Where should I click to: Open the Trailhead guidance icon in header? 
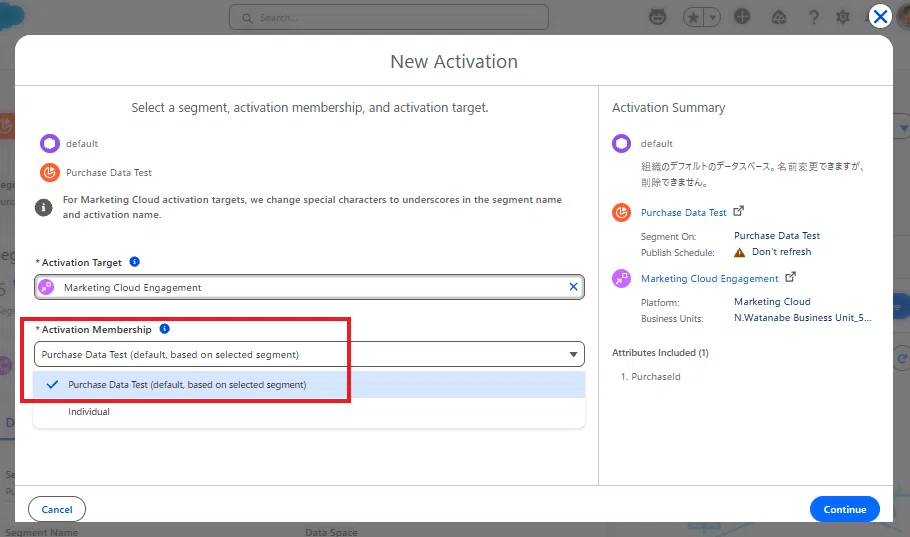[778, 17]
